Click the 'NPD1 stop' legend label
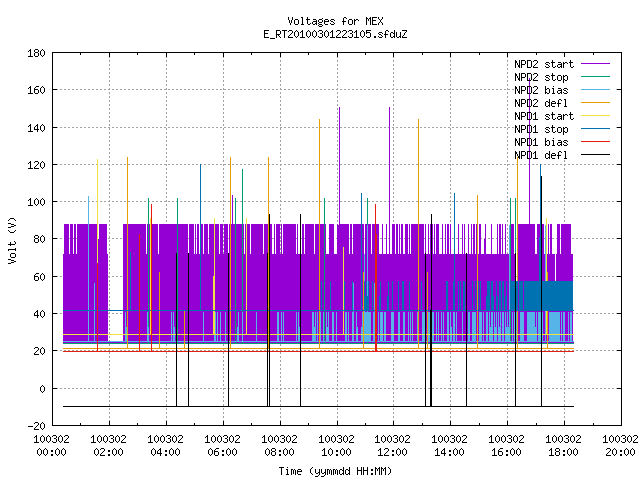Screen dimensions: 640x480 click(x=541, y=129)
